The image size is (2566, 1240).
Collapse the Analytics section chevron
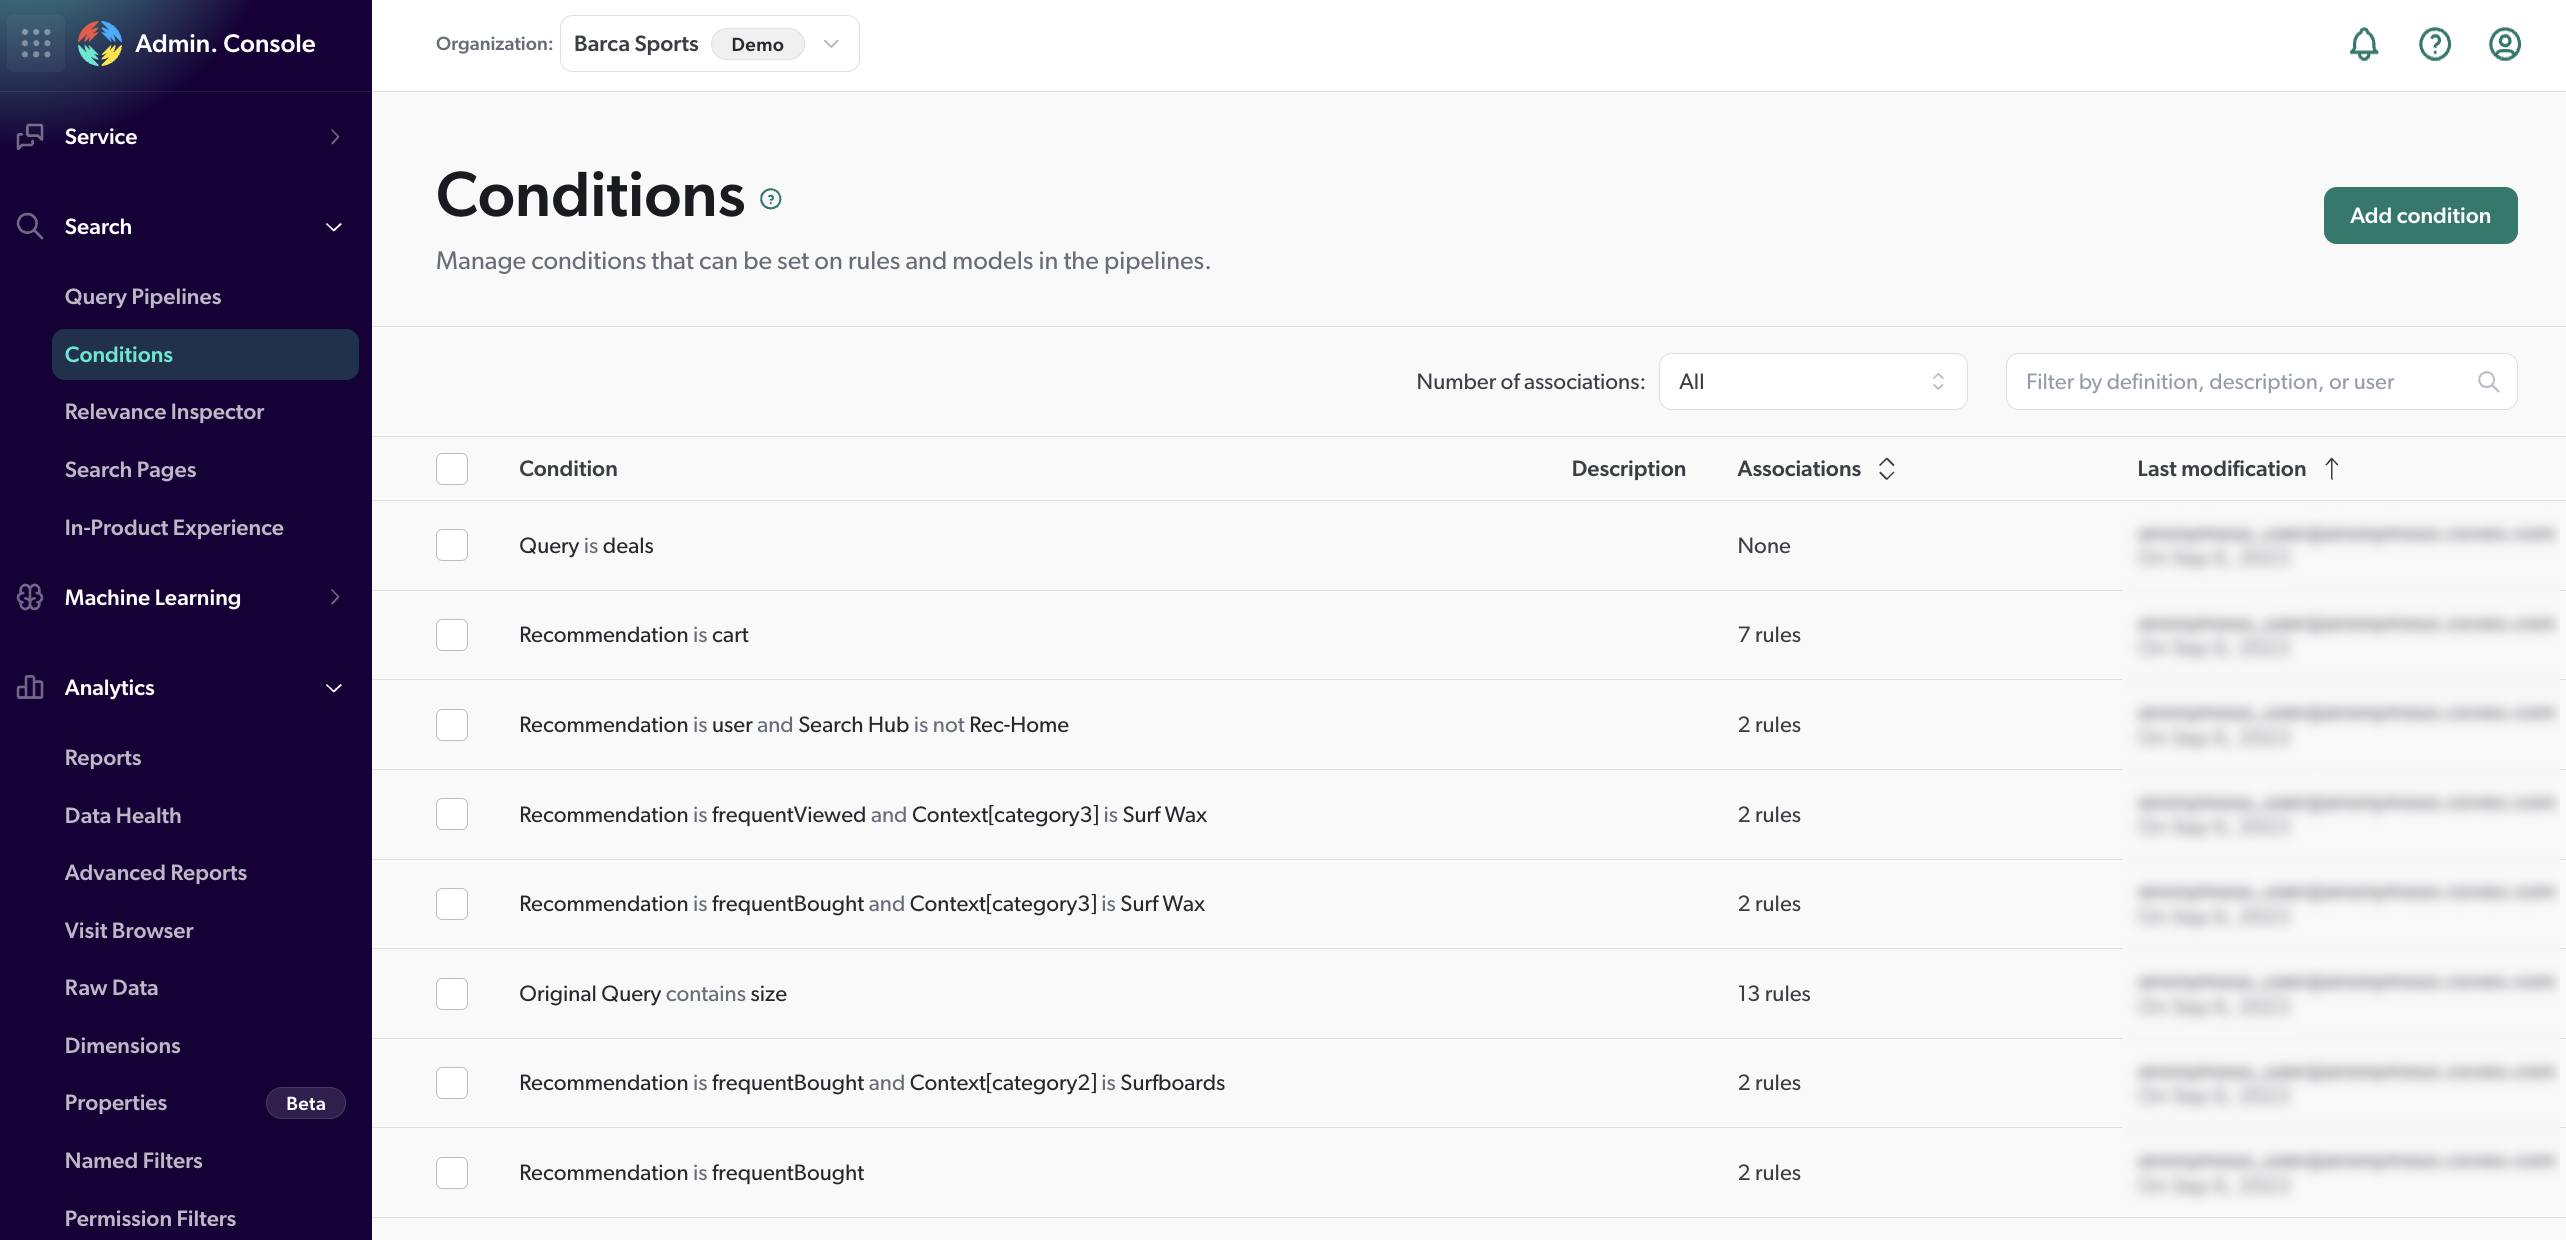(334, 688)
